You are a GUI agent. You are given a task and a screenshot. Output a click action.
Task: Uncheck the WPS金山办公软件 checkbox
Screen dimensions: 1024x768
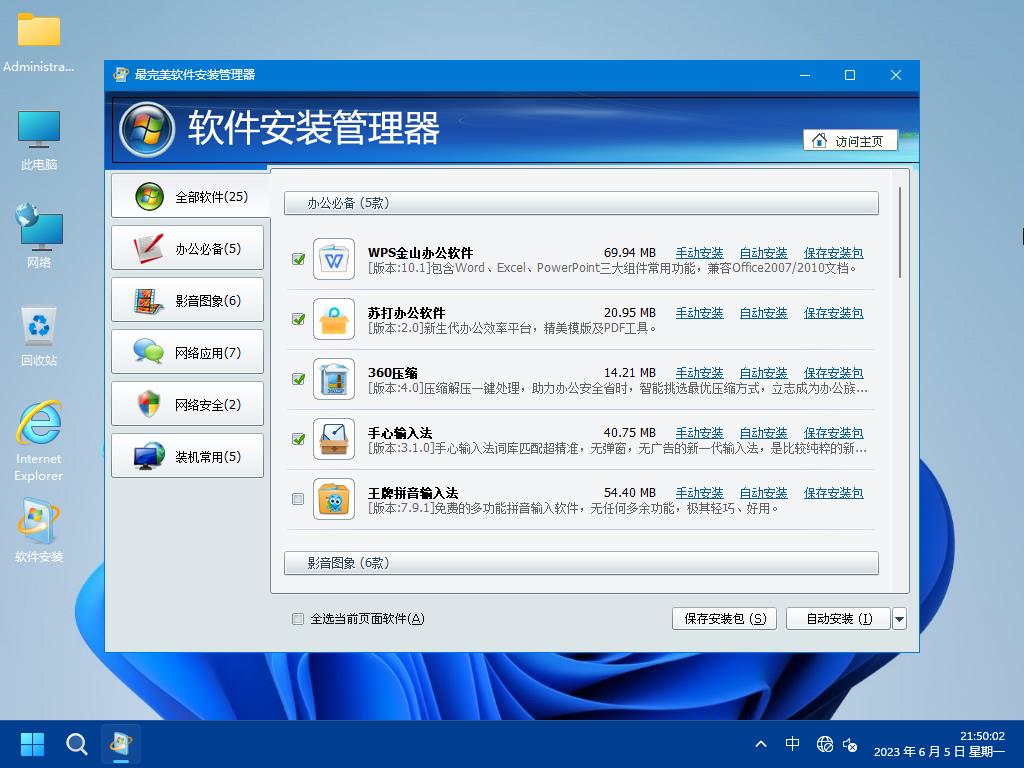tap(298, 259)
